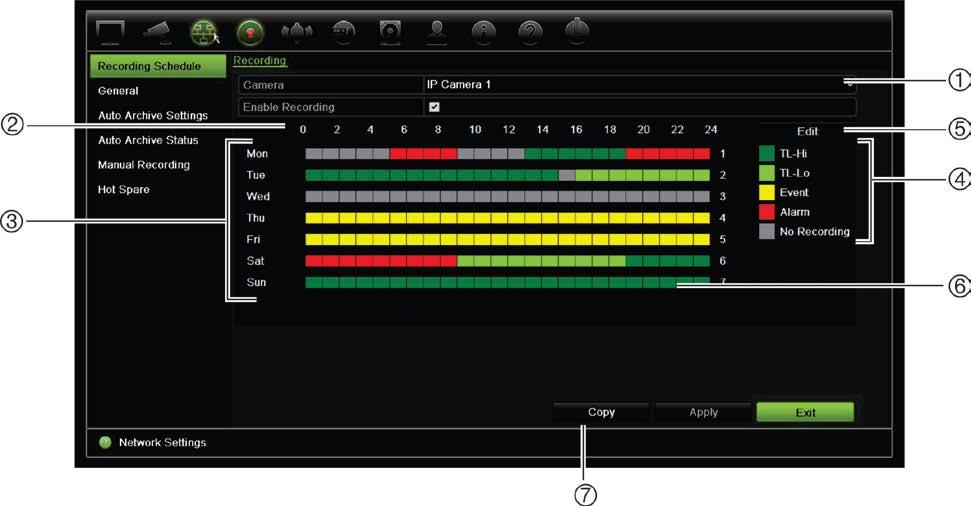Screen dimensions: 971x506
Task: Click row number 1 beside Monday's schedule
Action: coord(723,154)
